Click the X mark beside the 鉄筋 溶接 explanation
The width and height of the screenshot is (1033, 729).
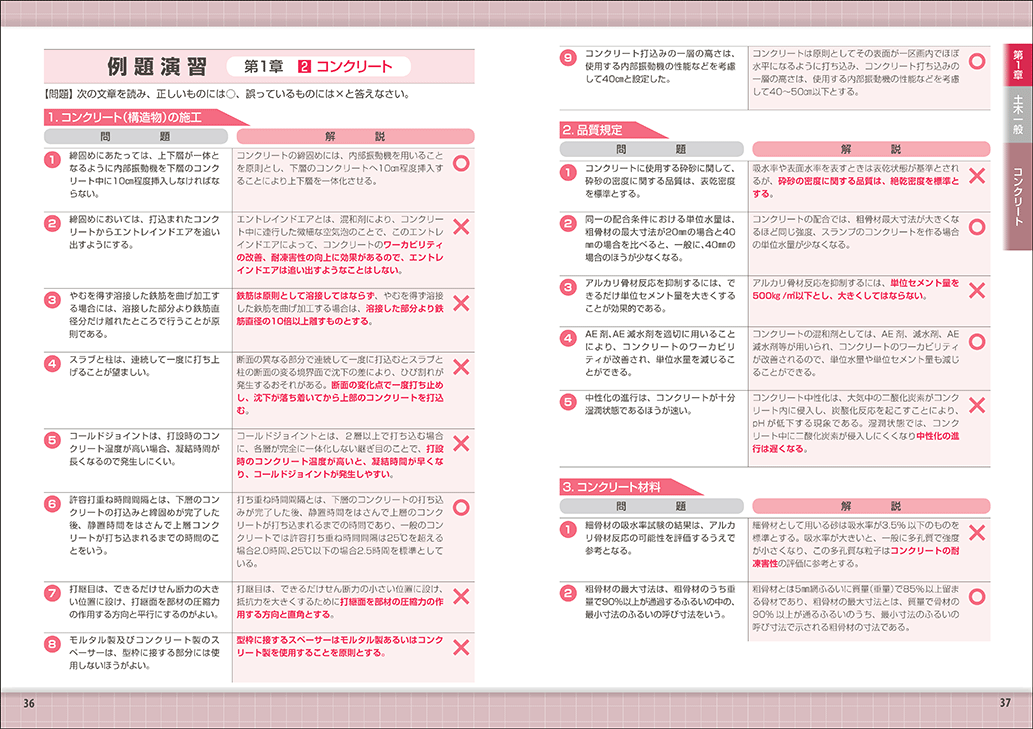point(461,303)
